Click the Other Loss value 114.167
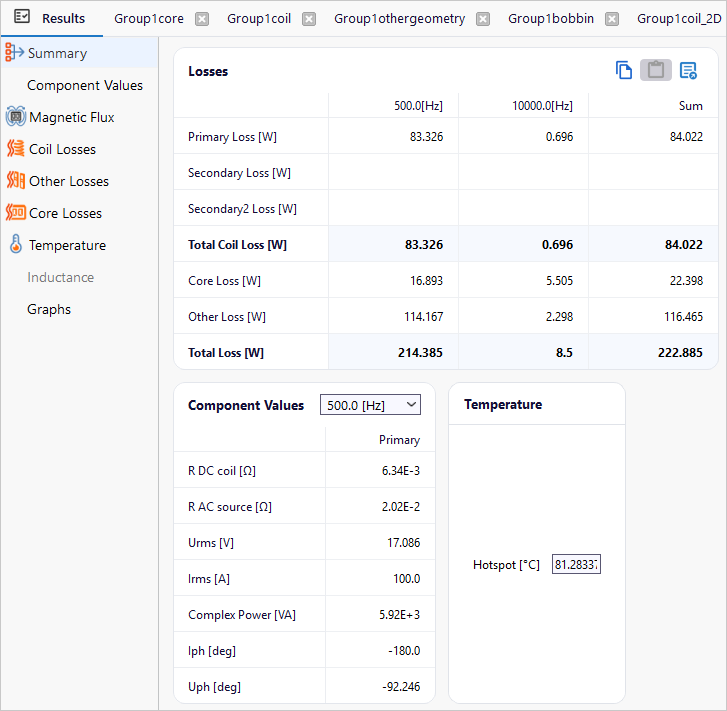Image resolution: width=727 pixels, height=711 pixels. 423,317
